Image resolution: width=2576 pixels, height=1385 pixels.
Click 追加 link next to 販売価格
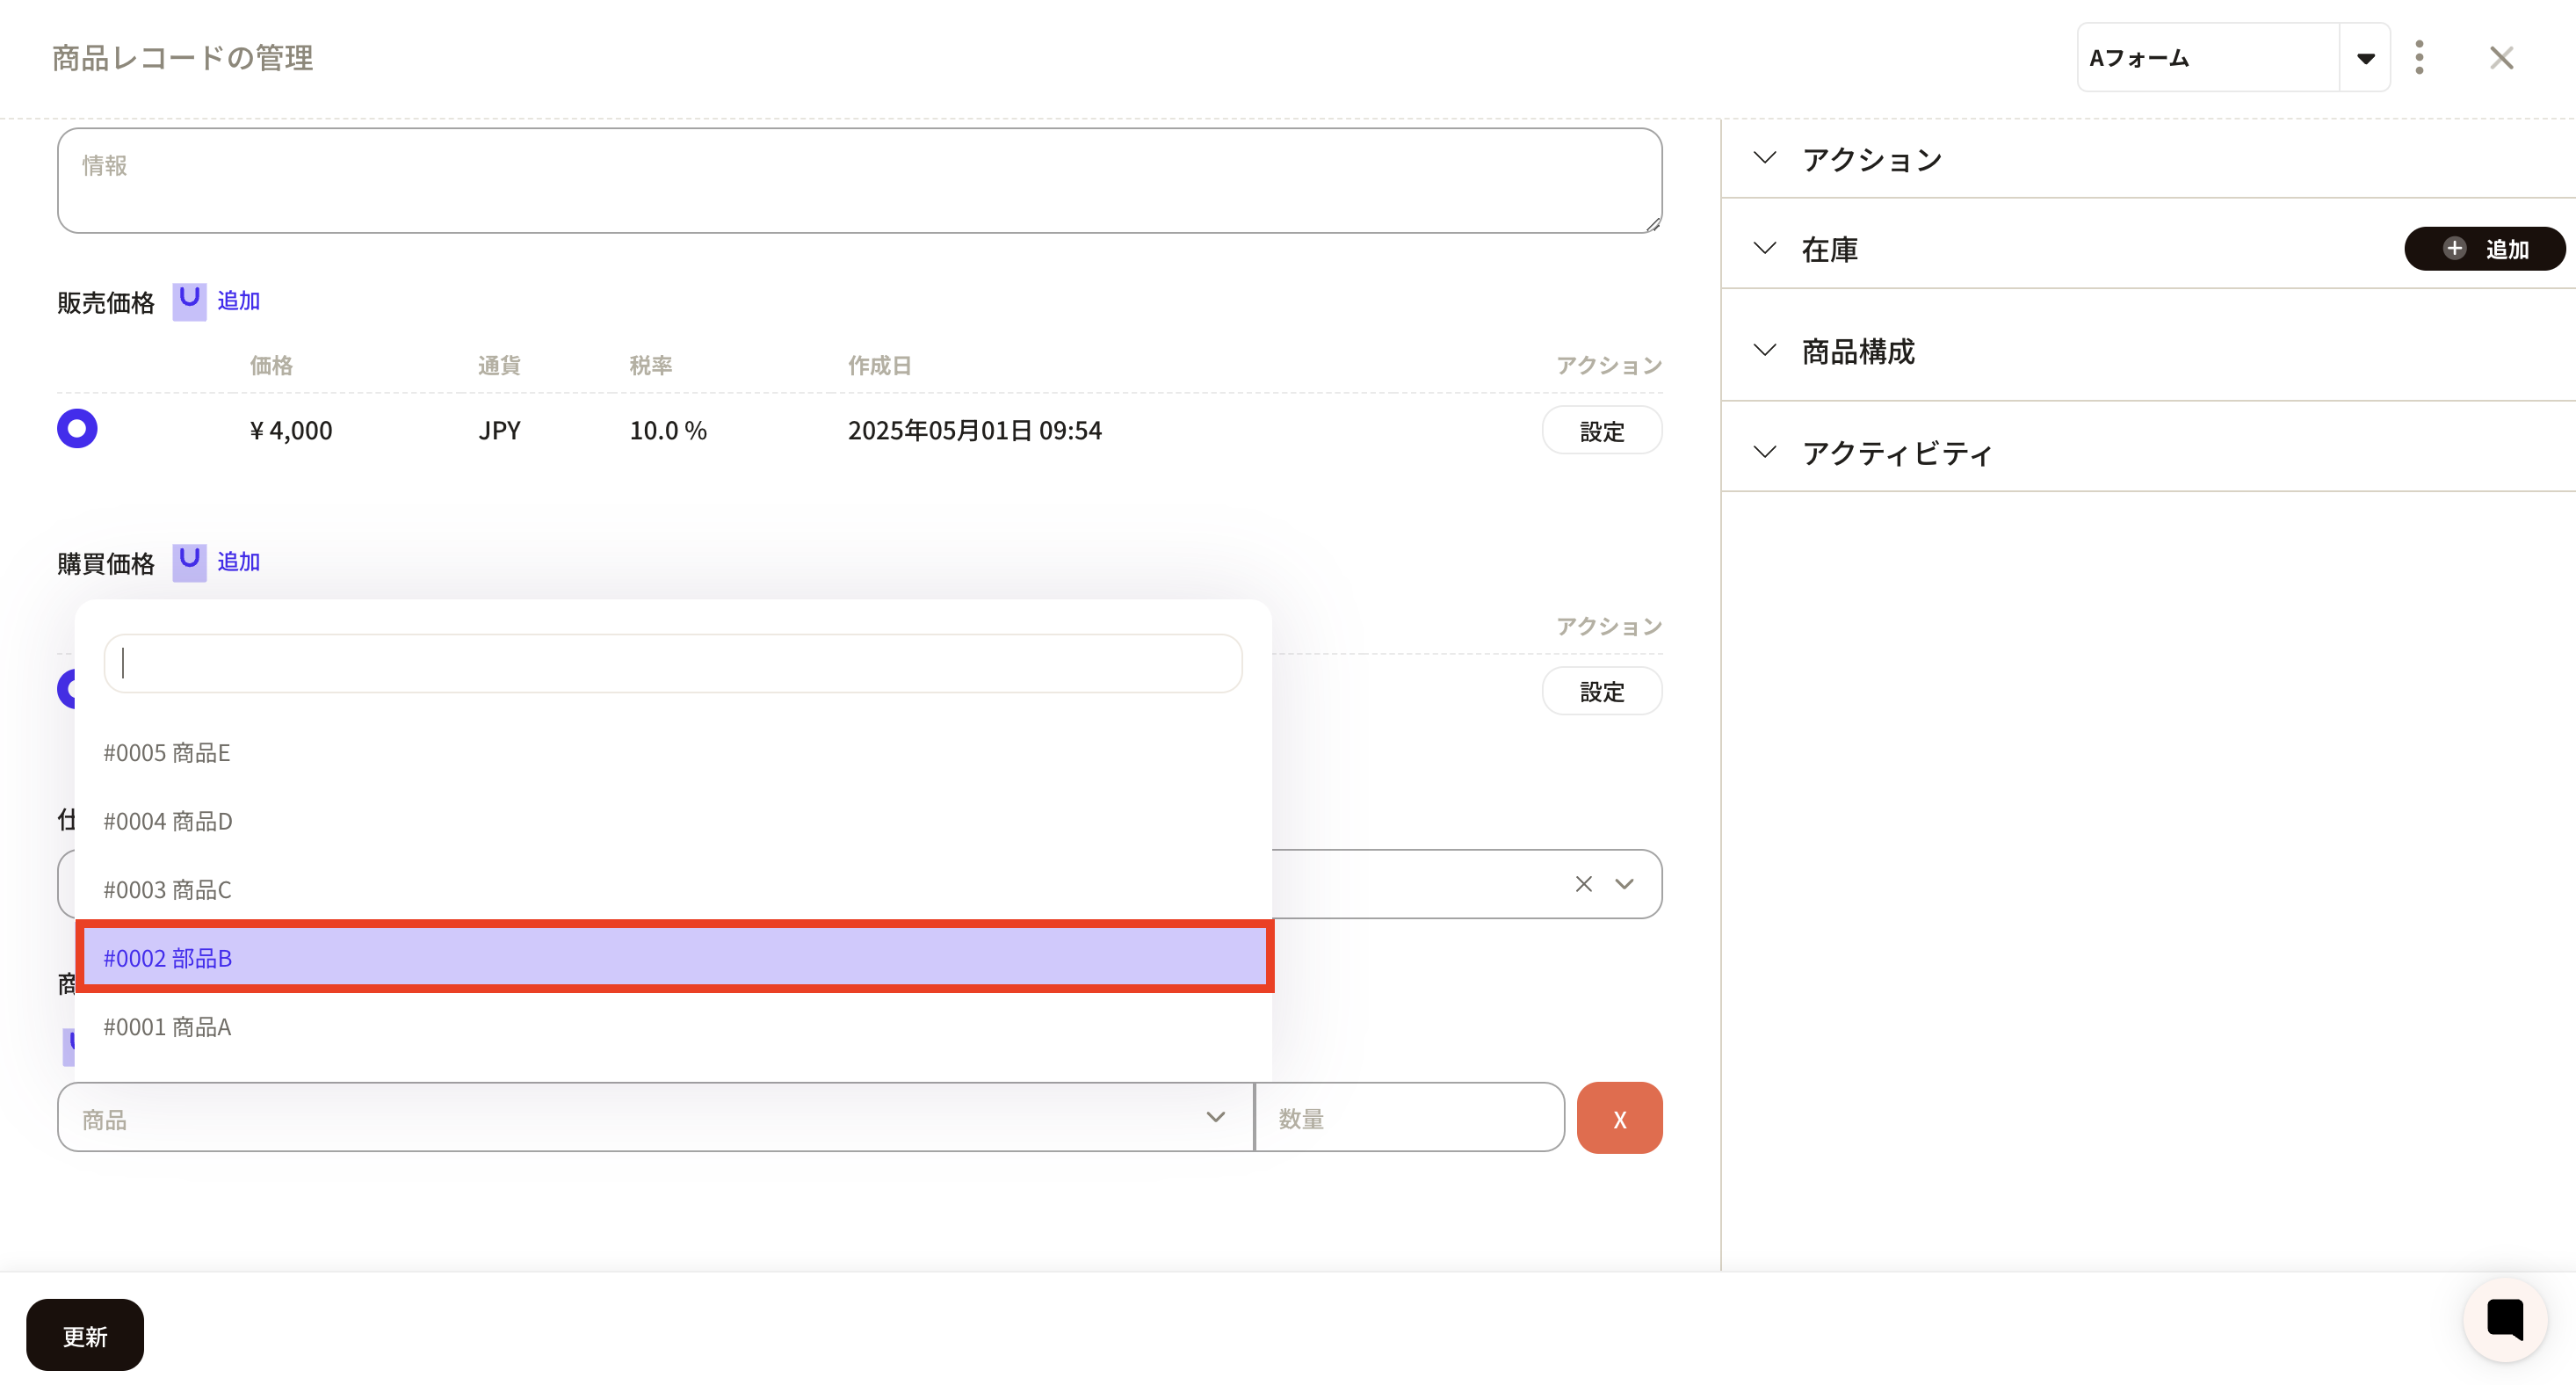tap(238, 301)
